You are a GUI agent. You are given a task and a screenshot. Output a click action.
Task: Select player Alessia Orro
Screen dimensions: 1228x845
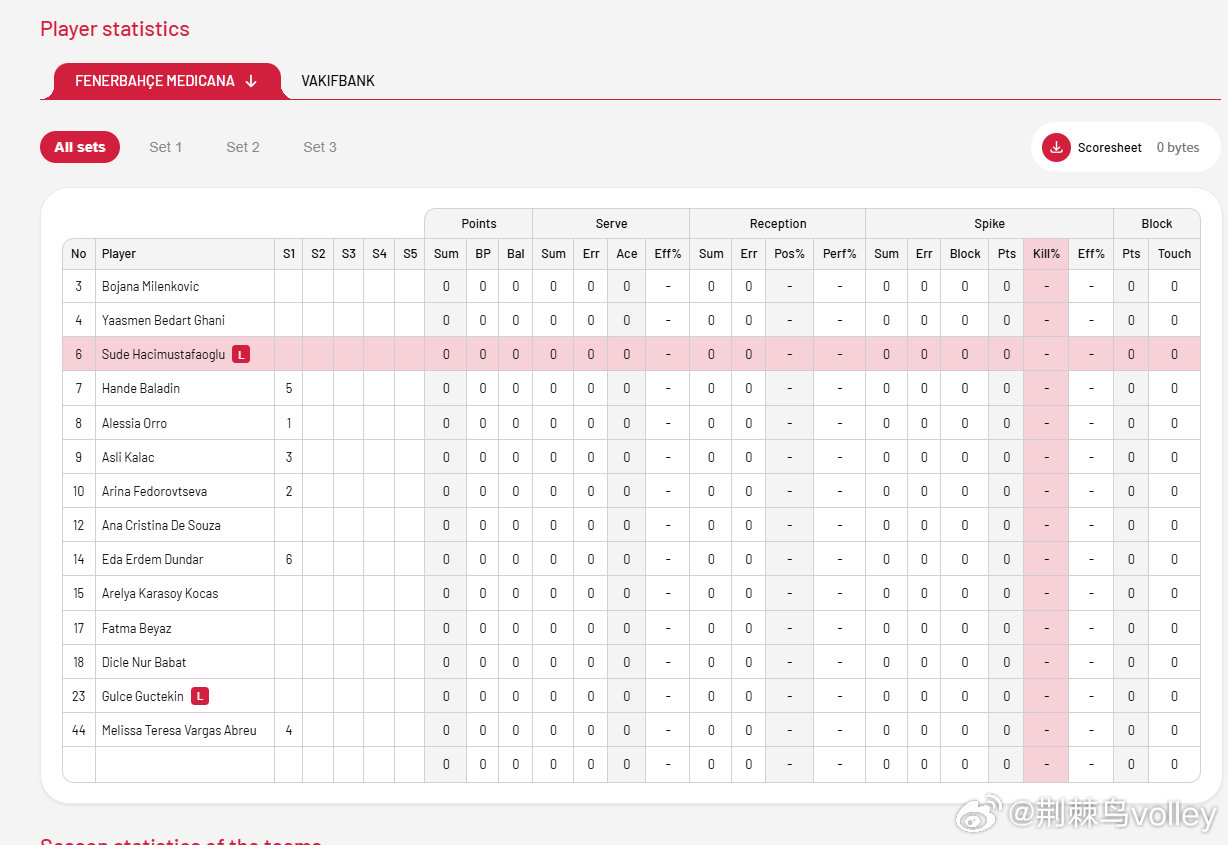coord(134,423)
